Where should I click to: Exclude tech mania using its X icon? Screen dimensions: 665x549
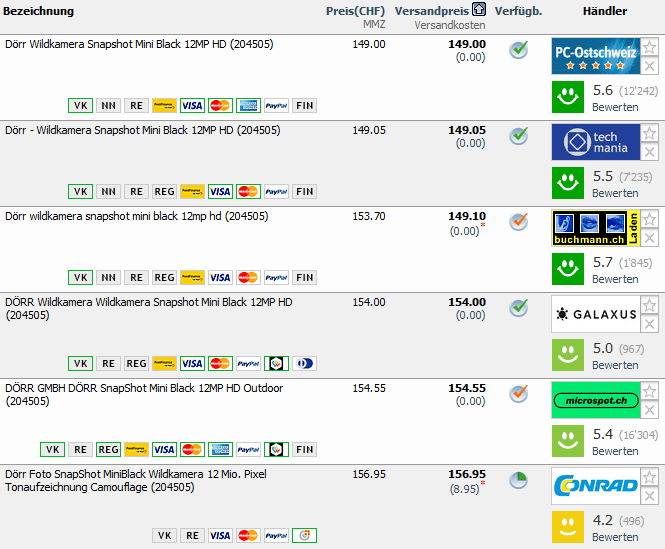tap(649, 152)
